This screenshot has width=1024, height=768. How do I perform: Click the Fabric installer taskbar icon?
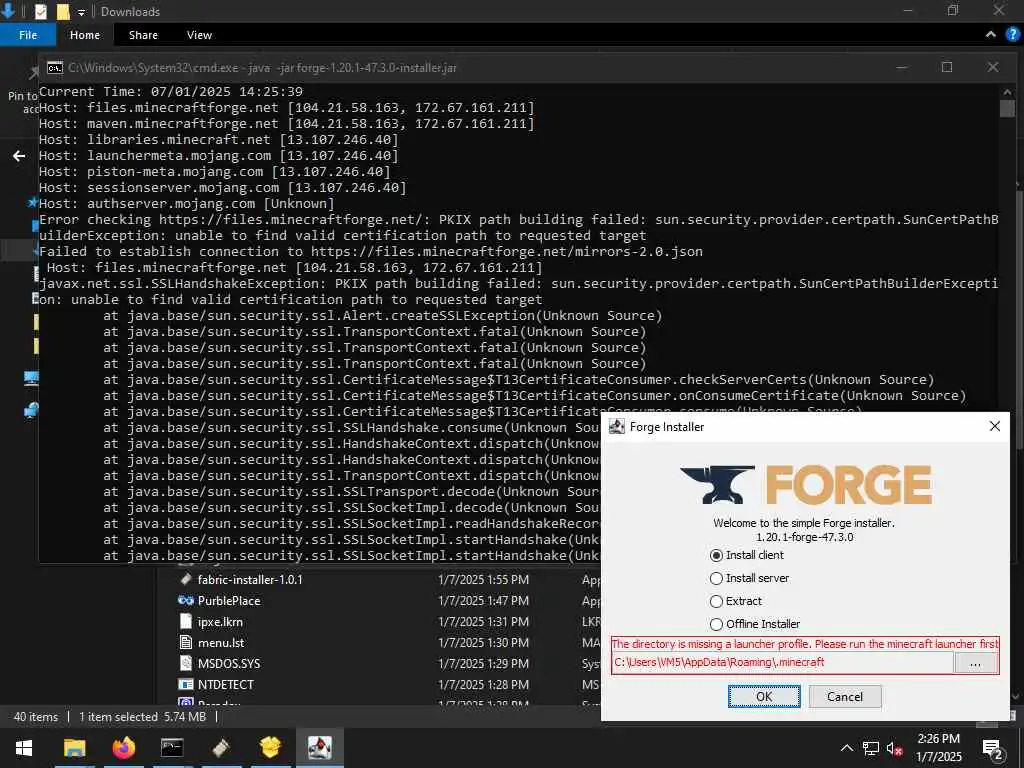(221, 748)
